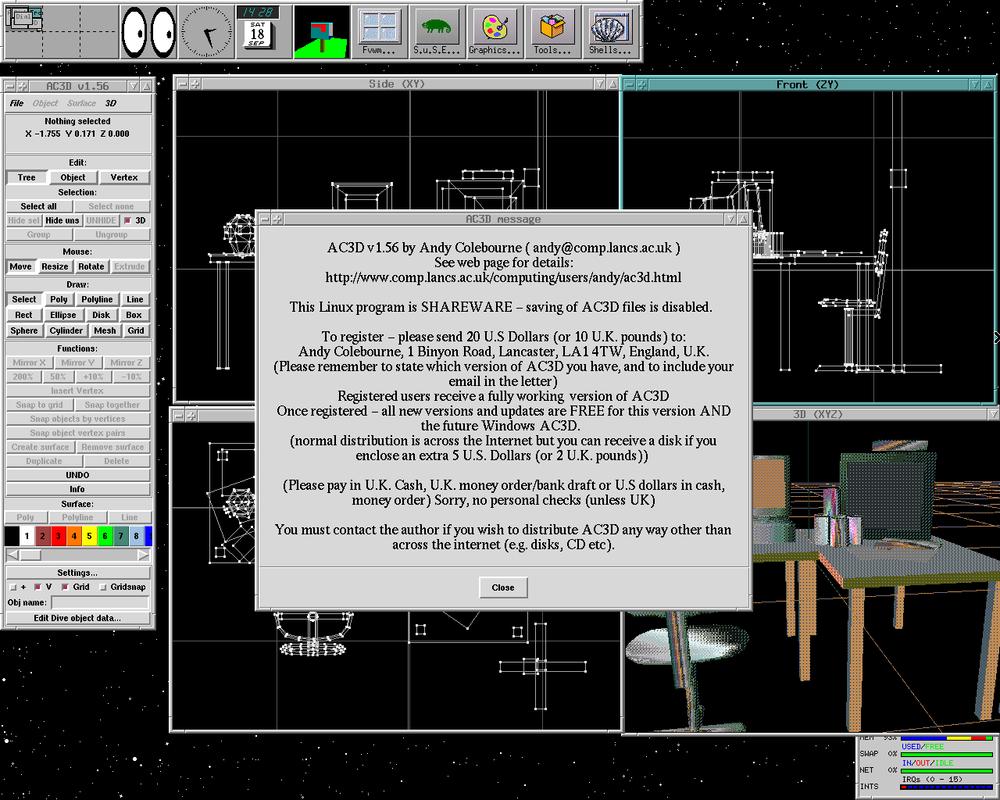This screenshot has width=1000, height=800.
Task: Choose the Grid draw tool
Action: pyautogui.click(x=136, y=330)
